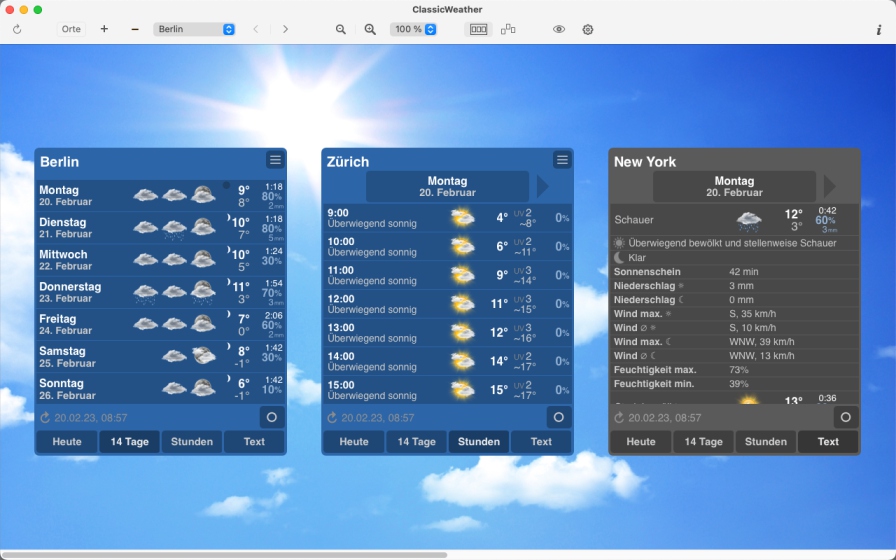Viewport: 896px width, 560px height.
Task: Select staggered widget layout icon
Action: tap(508, 29)
